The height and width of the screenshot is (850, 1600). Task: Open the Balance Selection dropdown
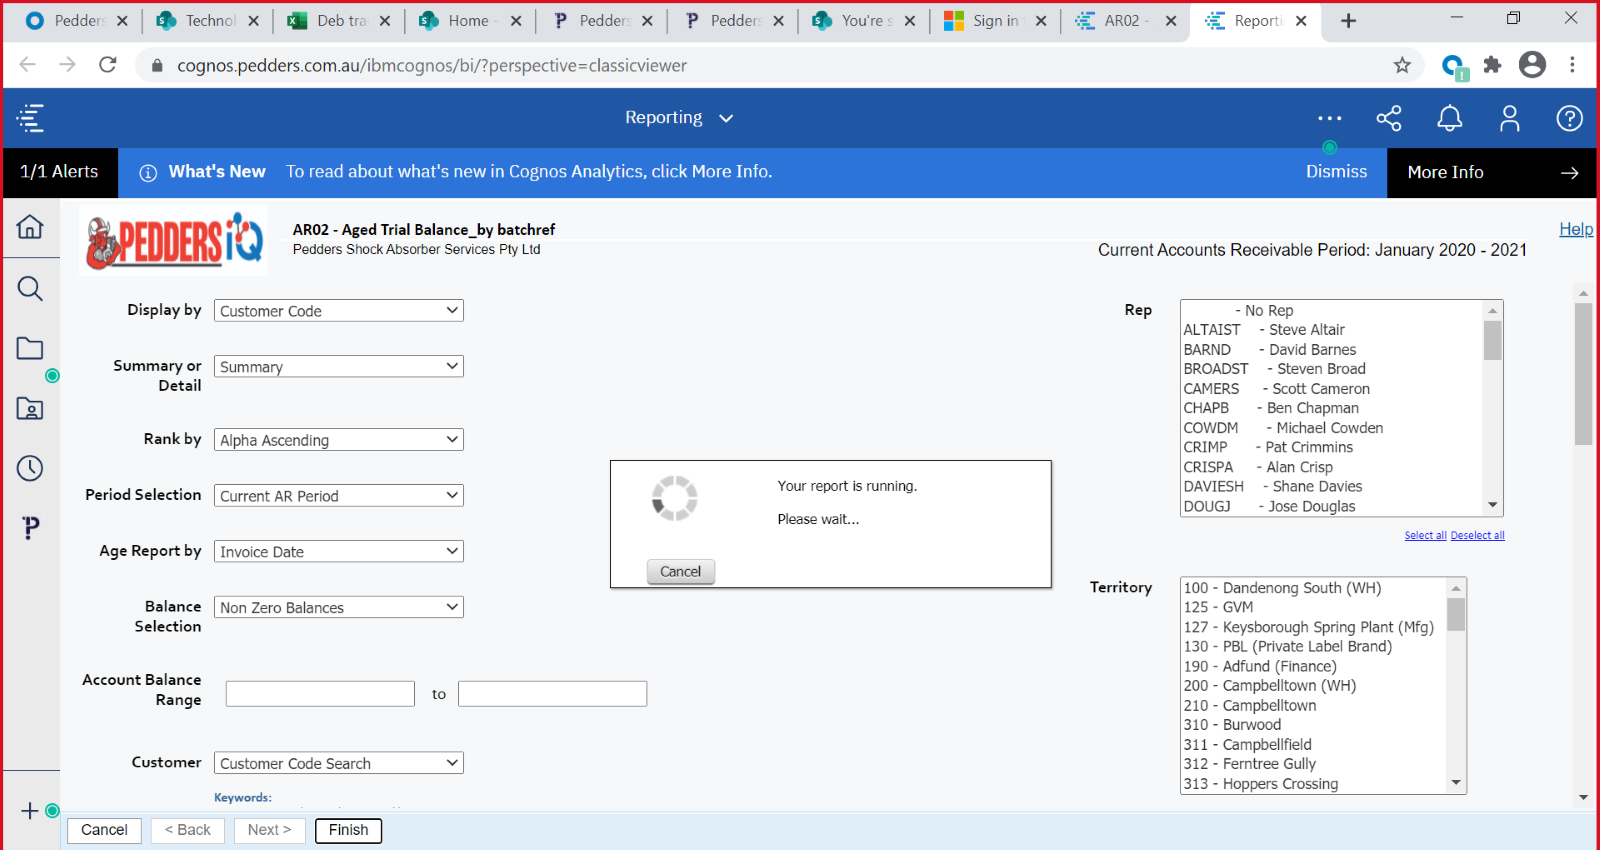coord(339,608)
